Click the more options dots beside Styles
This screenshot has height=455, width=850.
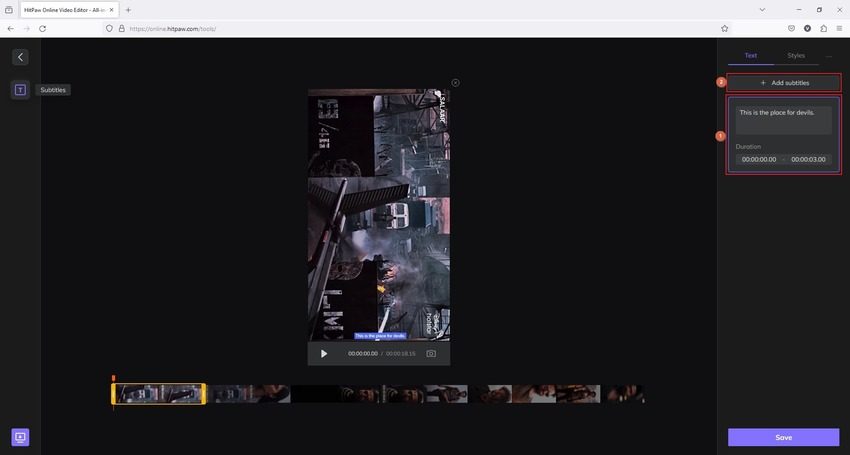click(828, 56)
